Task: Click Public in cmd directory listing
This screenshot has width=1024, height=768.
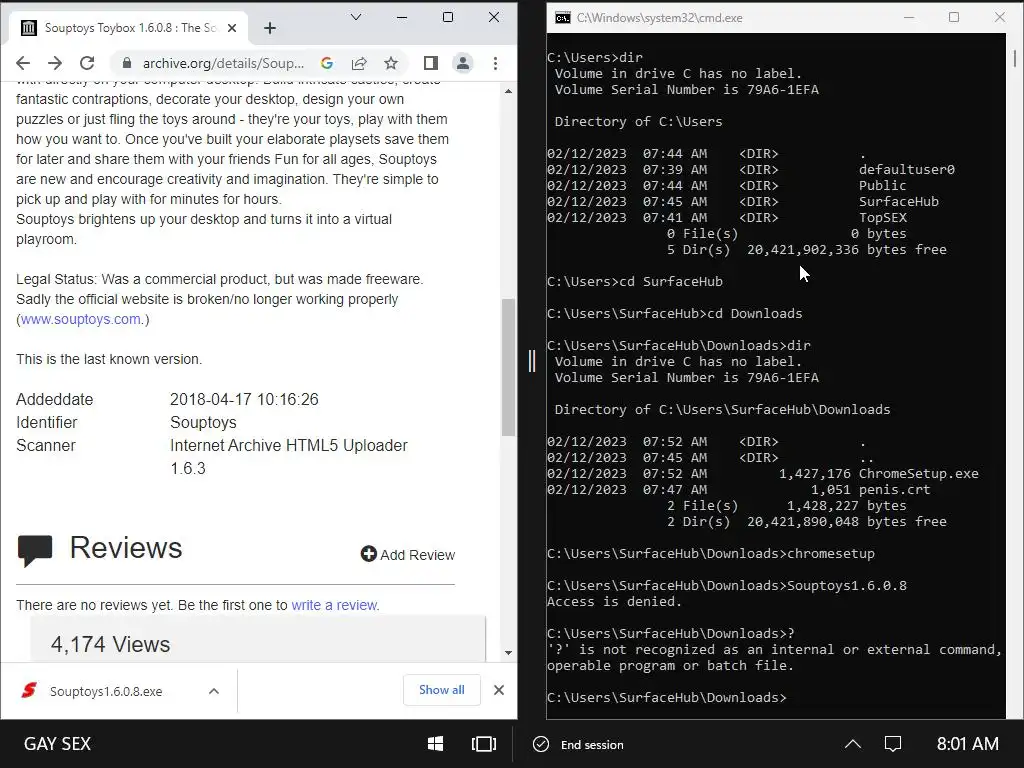Action: (x=882, y=185)
